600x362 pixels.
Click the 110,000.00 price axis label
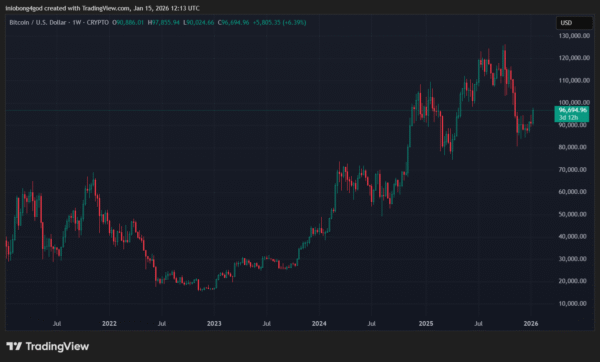(x=574, y=80)
